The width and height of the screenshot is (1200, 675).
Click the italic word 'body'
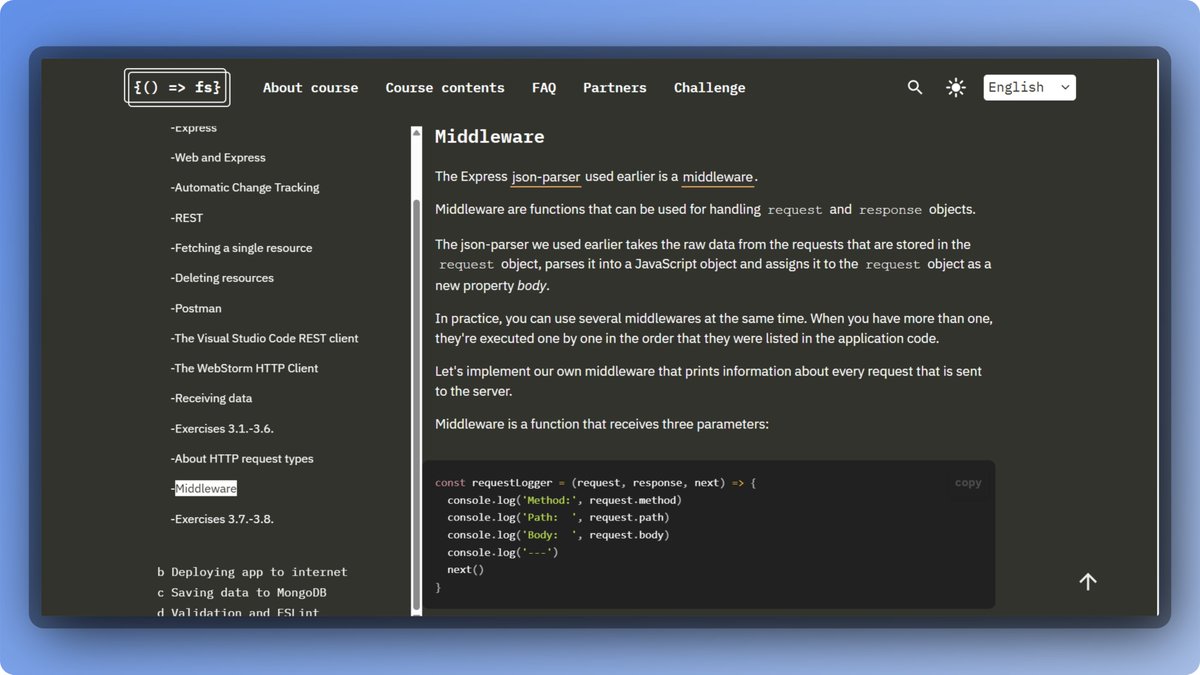(x=532, y=286)
